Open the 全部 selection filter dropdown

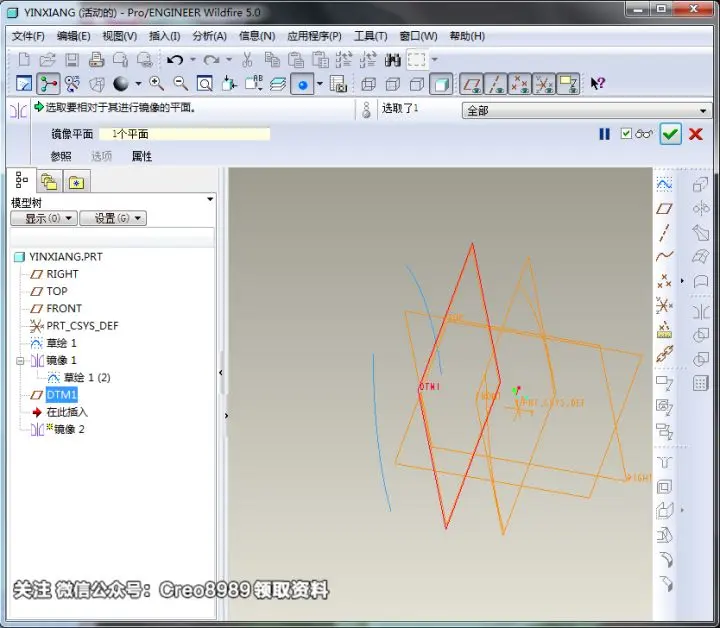pos(586,111)
